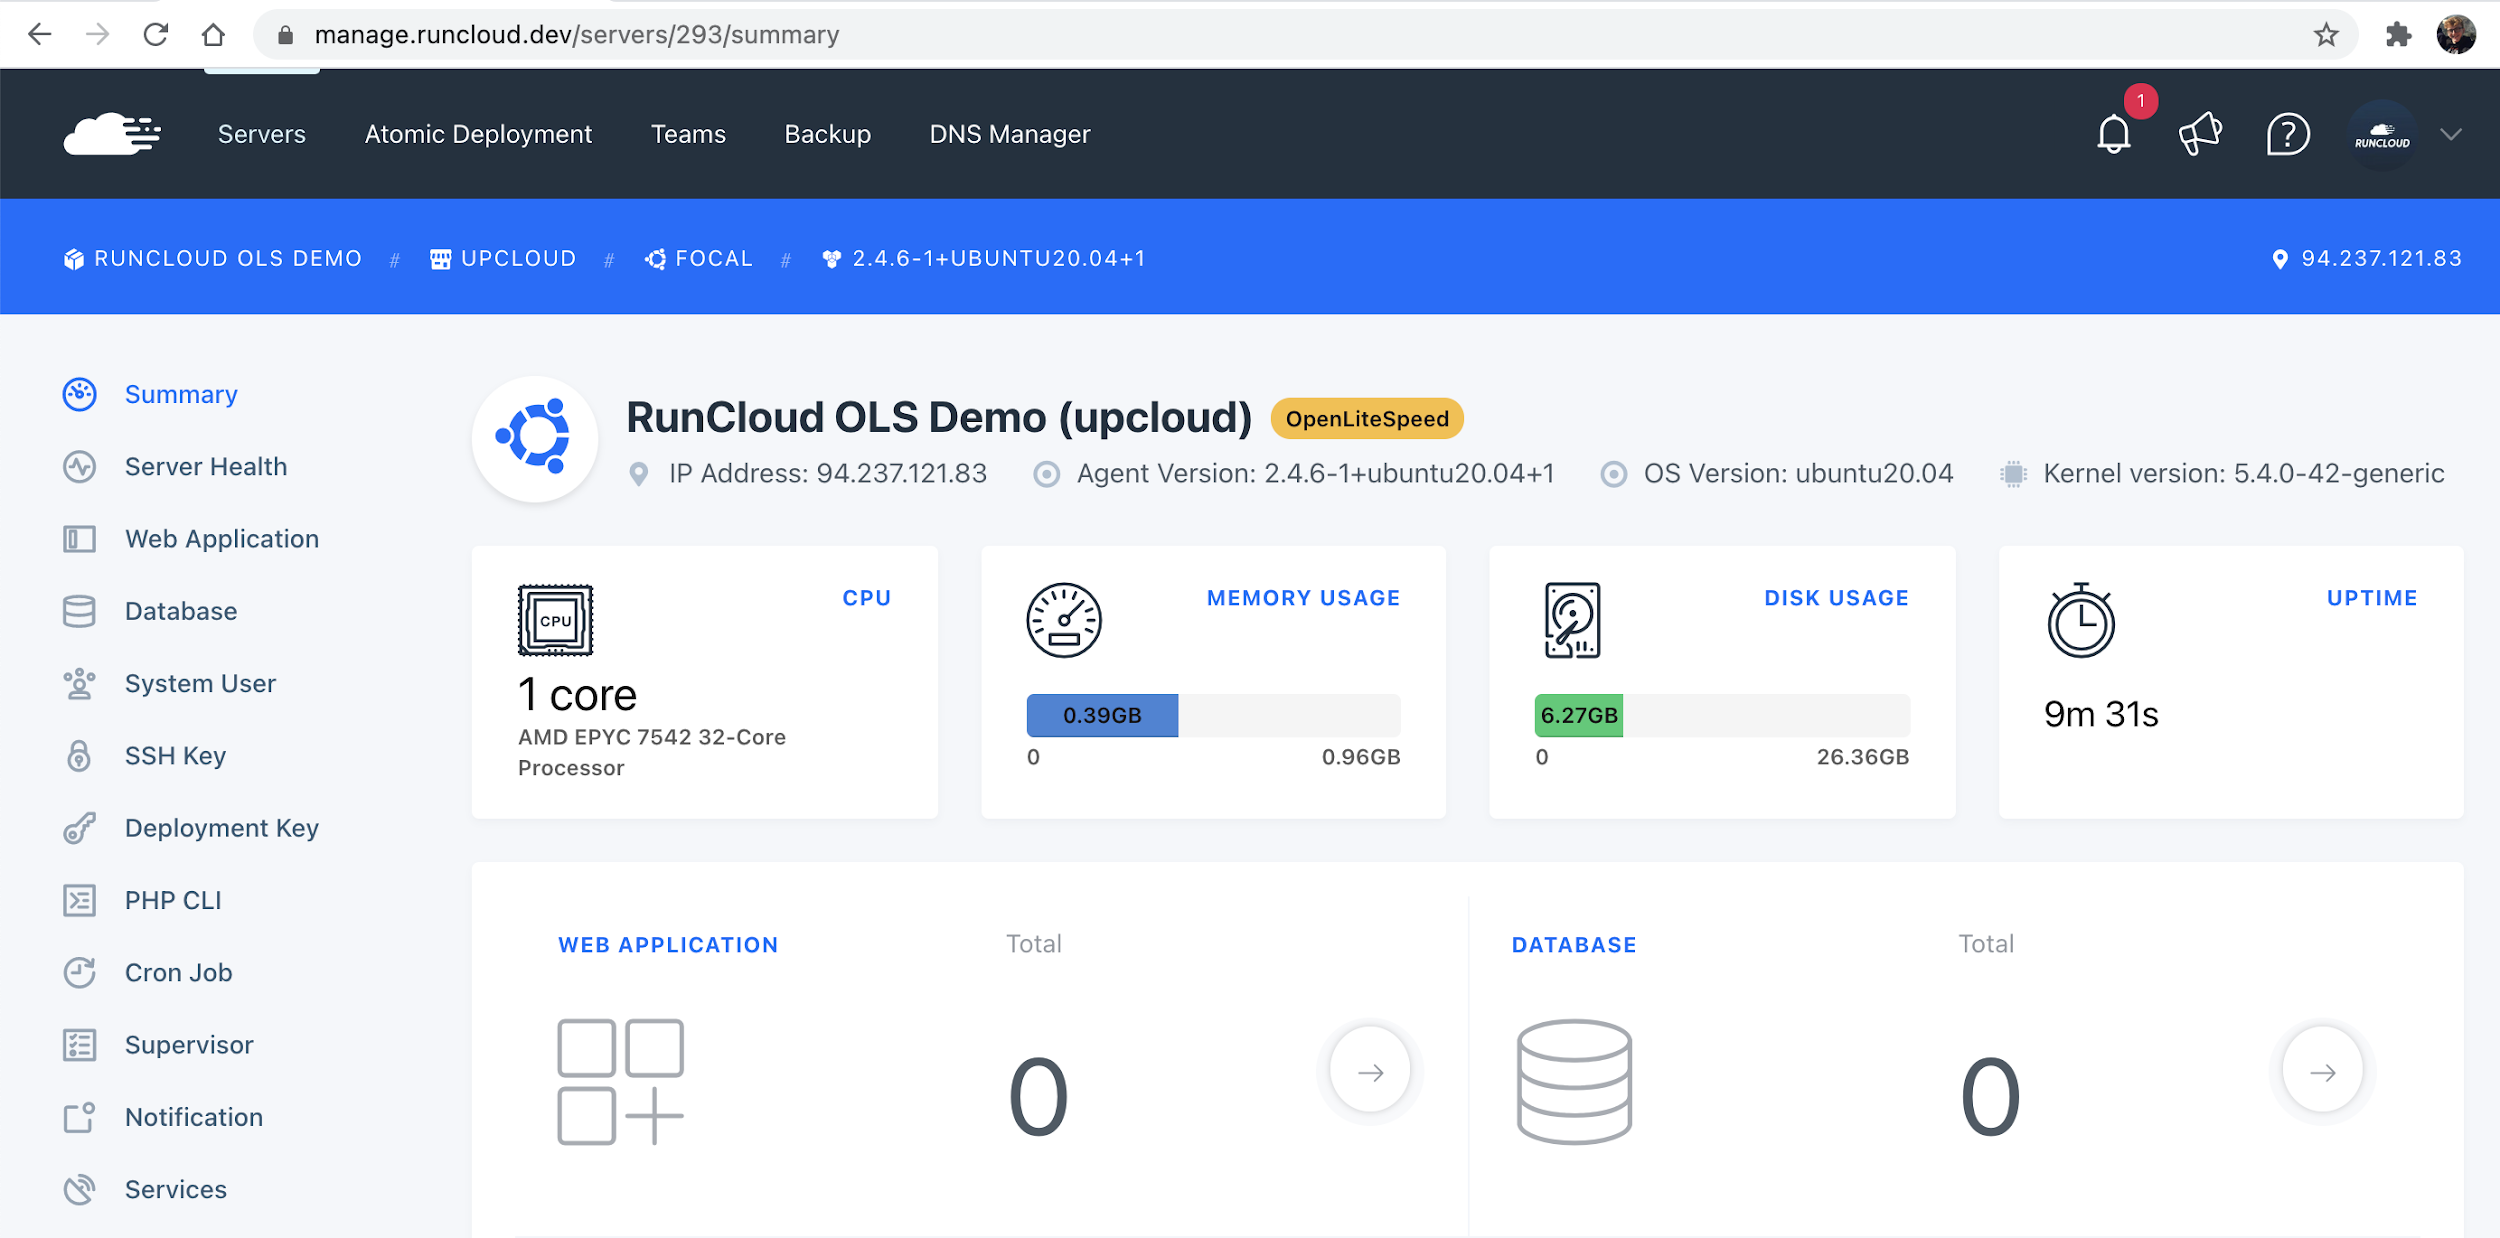Image resolution: width=2500 pixels, height=1238 pixels.
Task: Open PHP CLI page
Action: pyautogui.click(x=173, y=900)
